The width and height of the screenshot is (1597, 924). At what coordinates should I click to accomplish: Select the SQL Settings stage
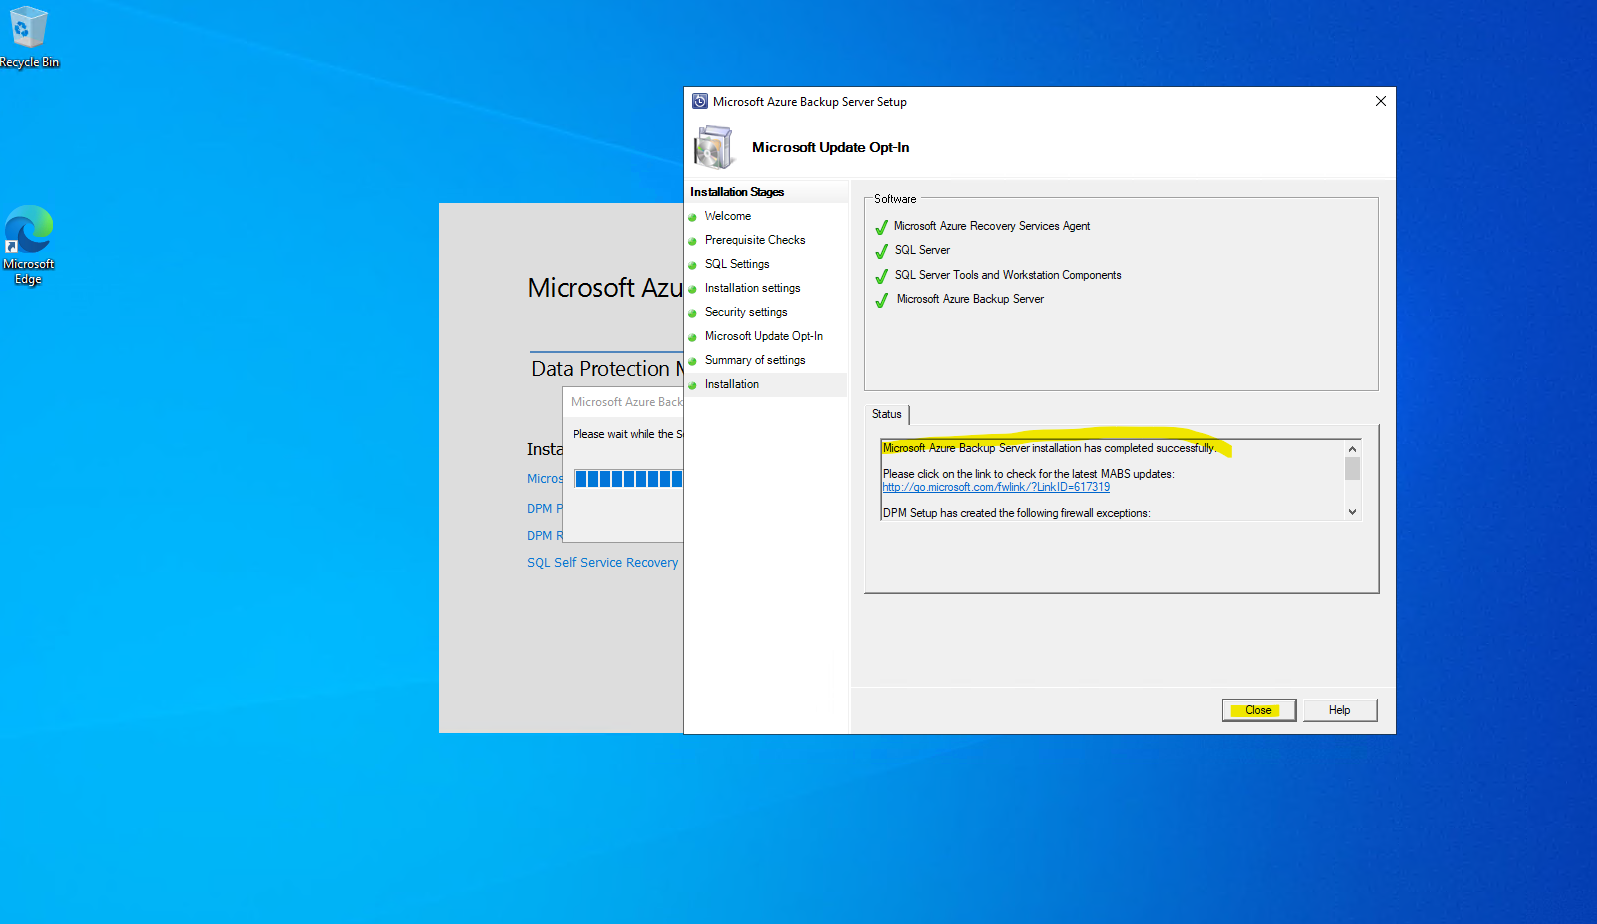coord(737,264)
